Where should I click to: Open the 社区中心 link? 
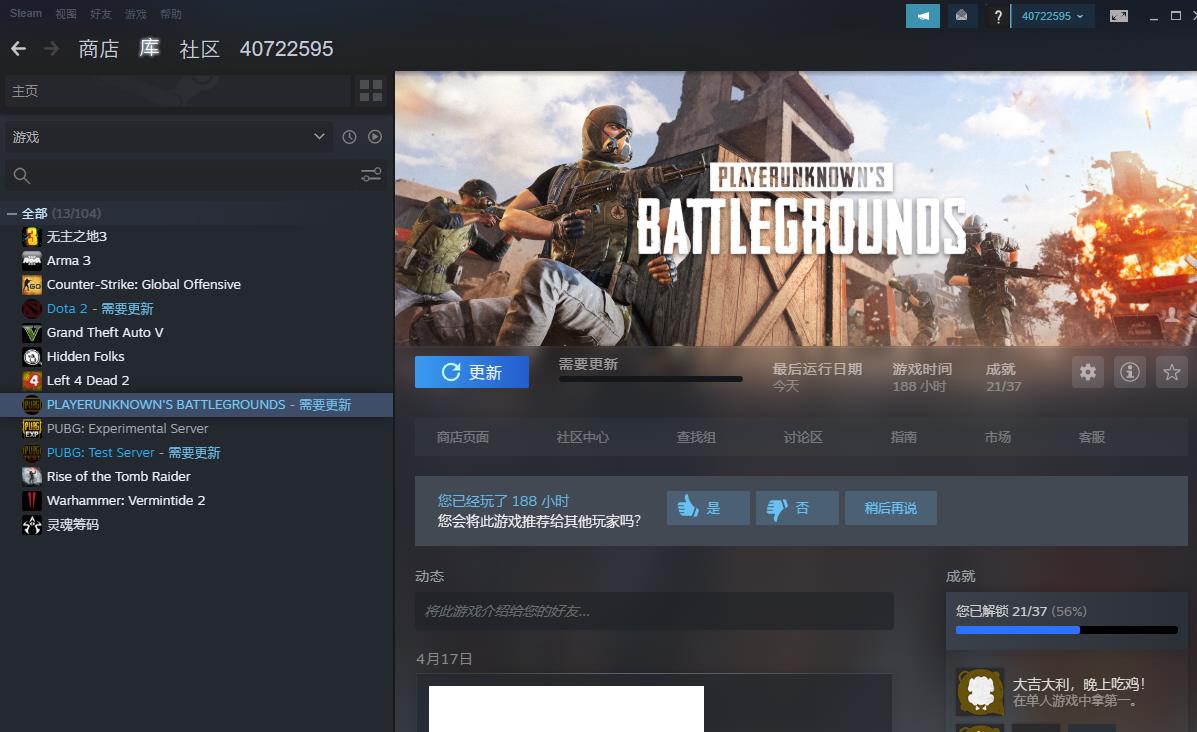pyautogui.click(x=582, y=437)
